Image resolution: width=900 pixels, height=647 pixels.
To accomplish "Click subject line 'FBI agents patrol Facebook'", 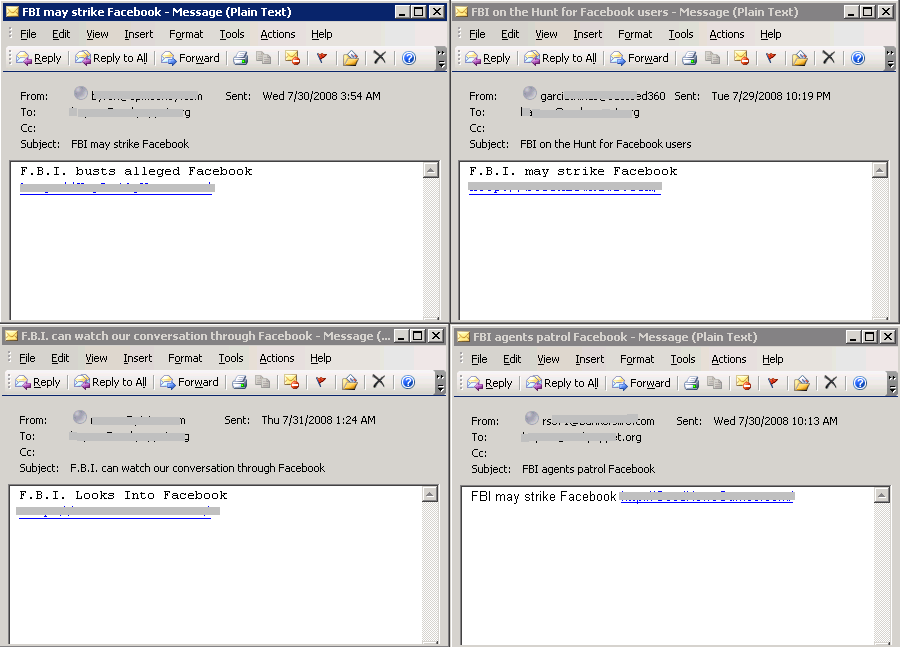I will [x=588, y=469].
